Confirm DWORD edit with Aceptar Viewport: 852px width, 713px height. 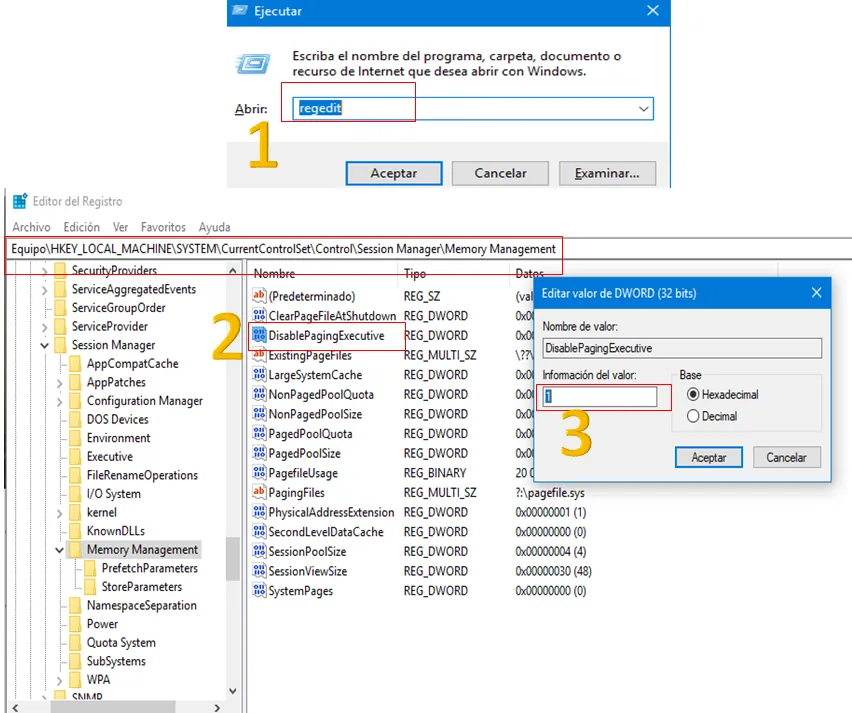point(709,457)
